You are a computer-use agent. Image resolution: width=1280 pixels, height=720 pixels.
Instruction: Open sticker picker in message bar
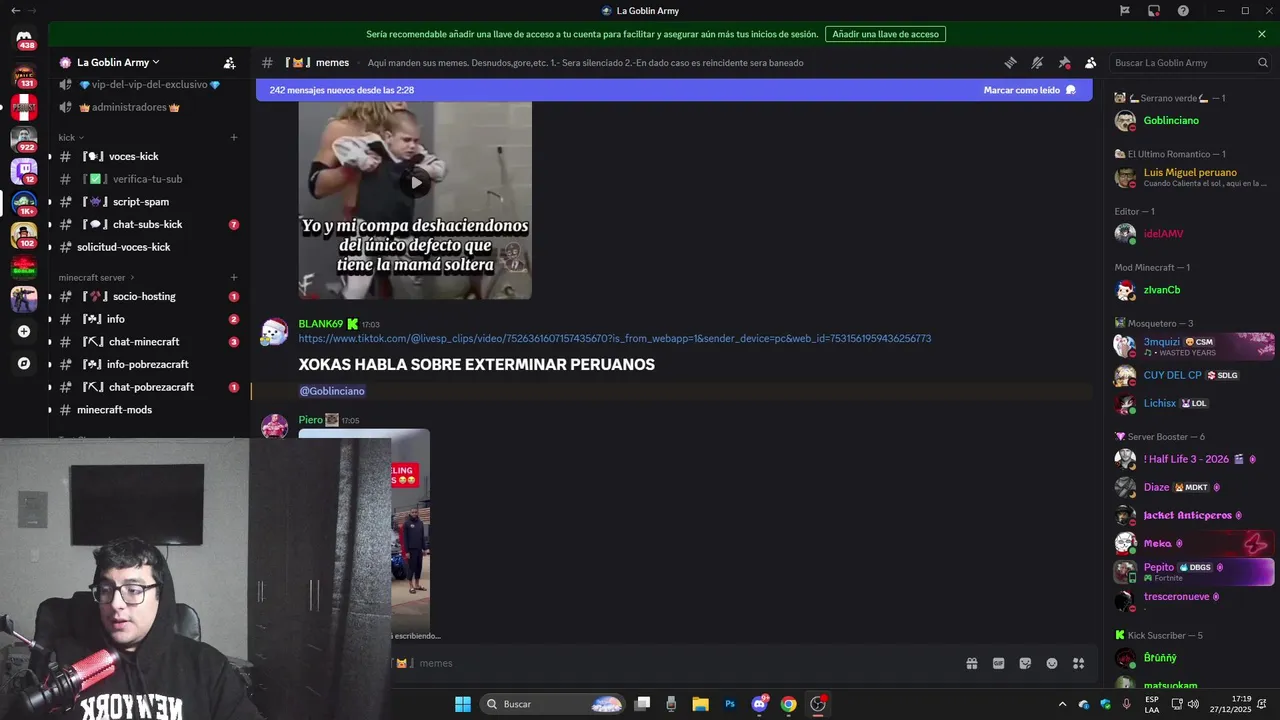(1025, 663)
